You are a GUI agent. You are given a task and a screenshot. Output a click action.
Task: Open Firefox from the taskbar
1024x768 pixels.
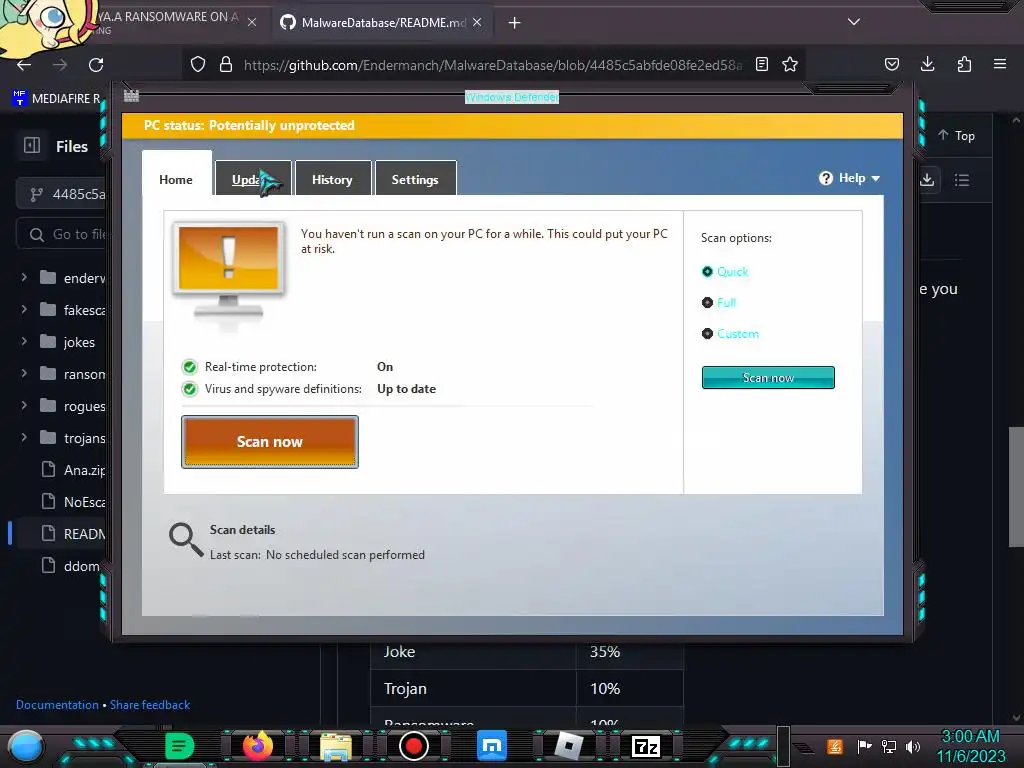(257, 746)
